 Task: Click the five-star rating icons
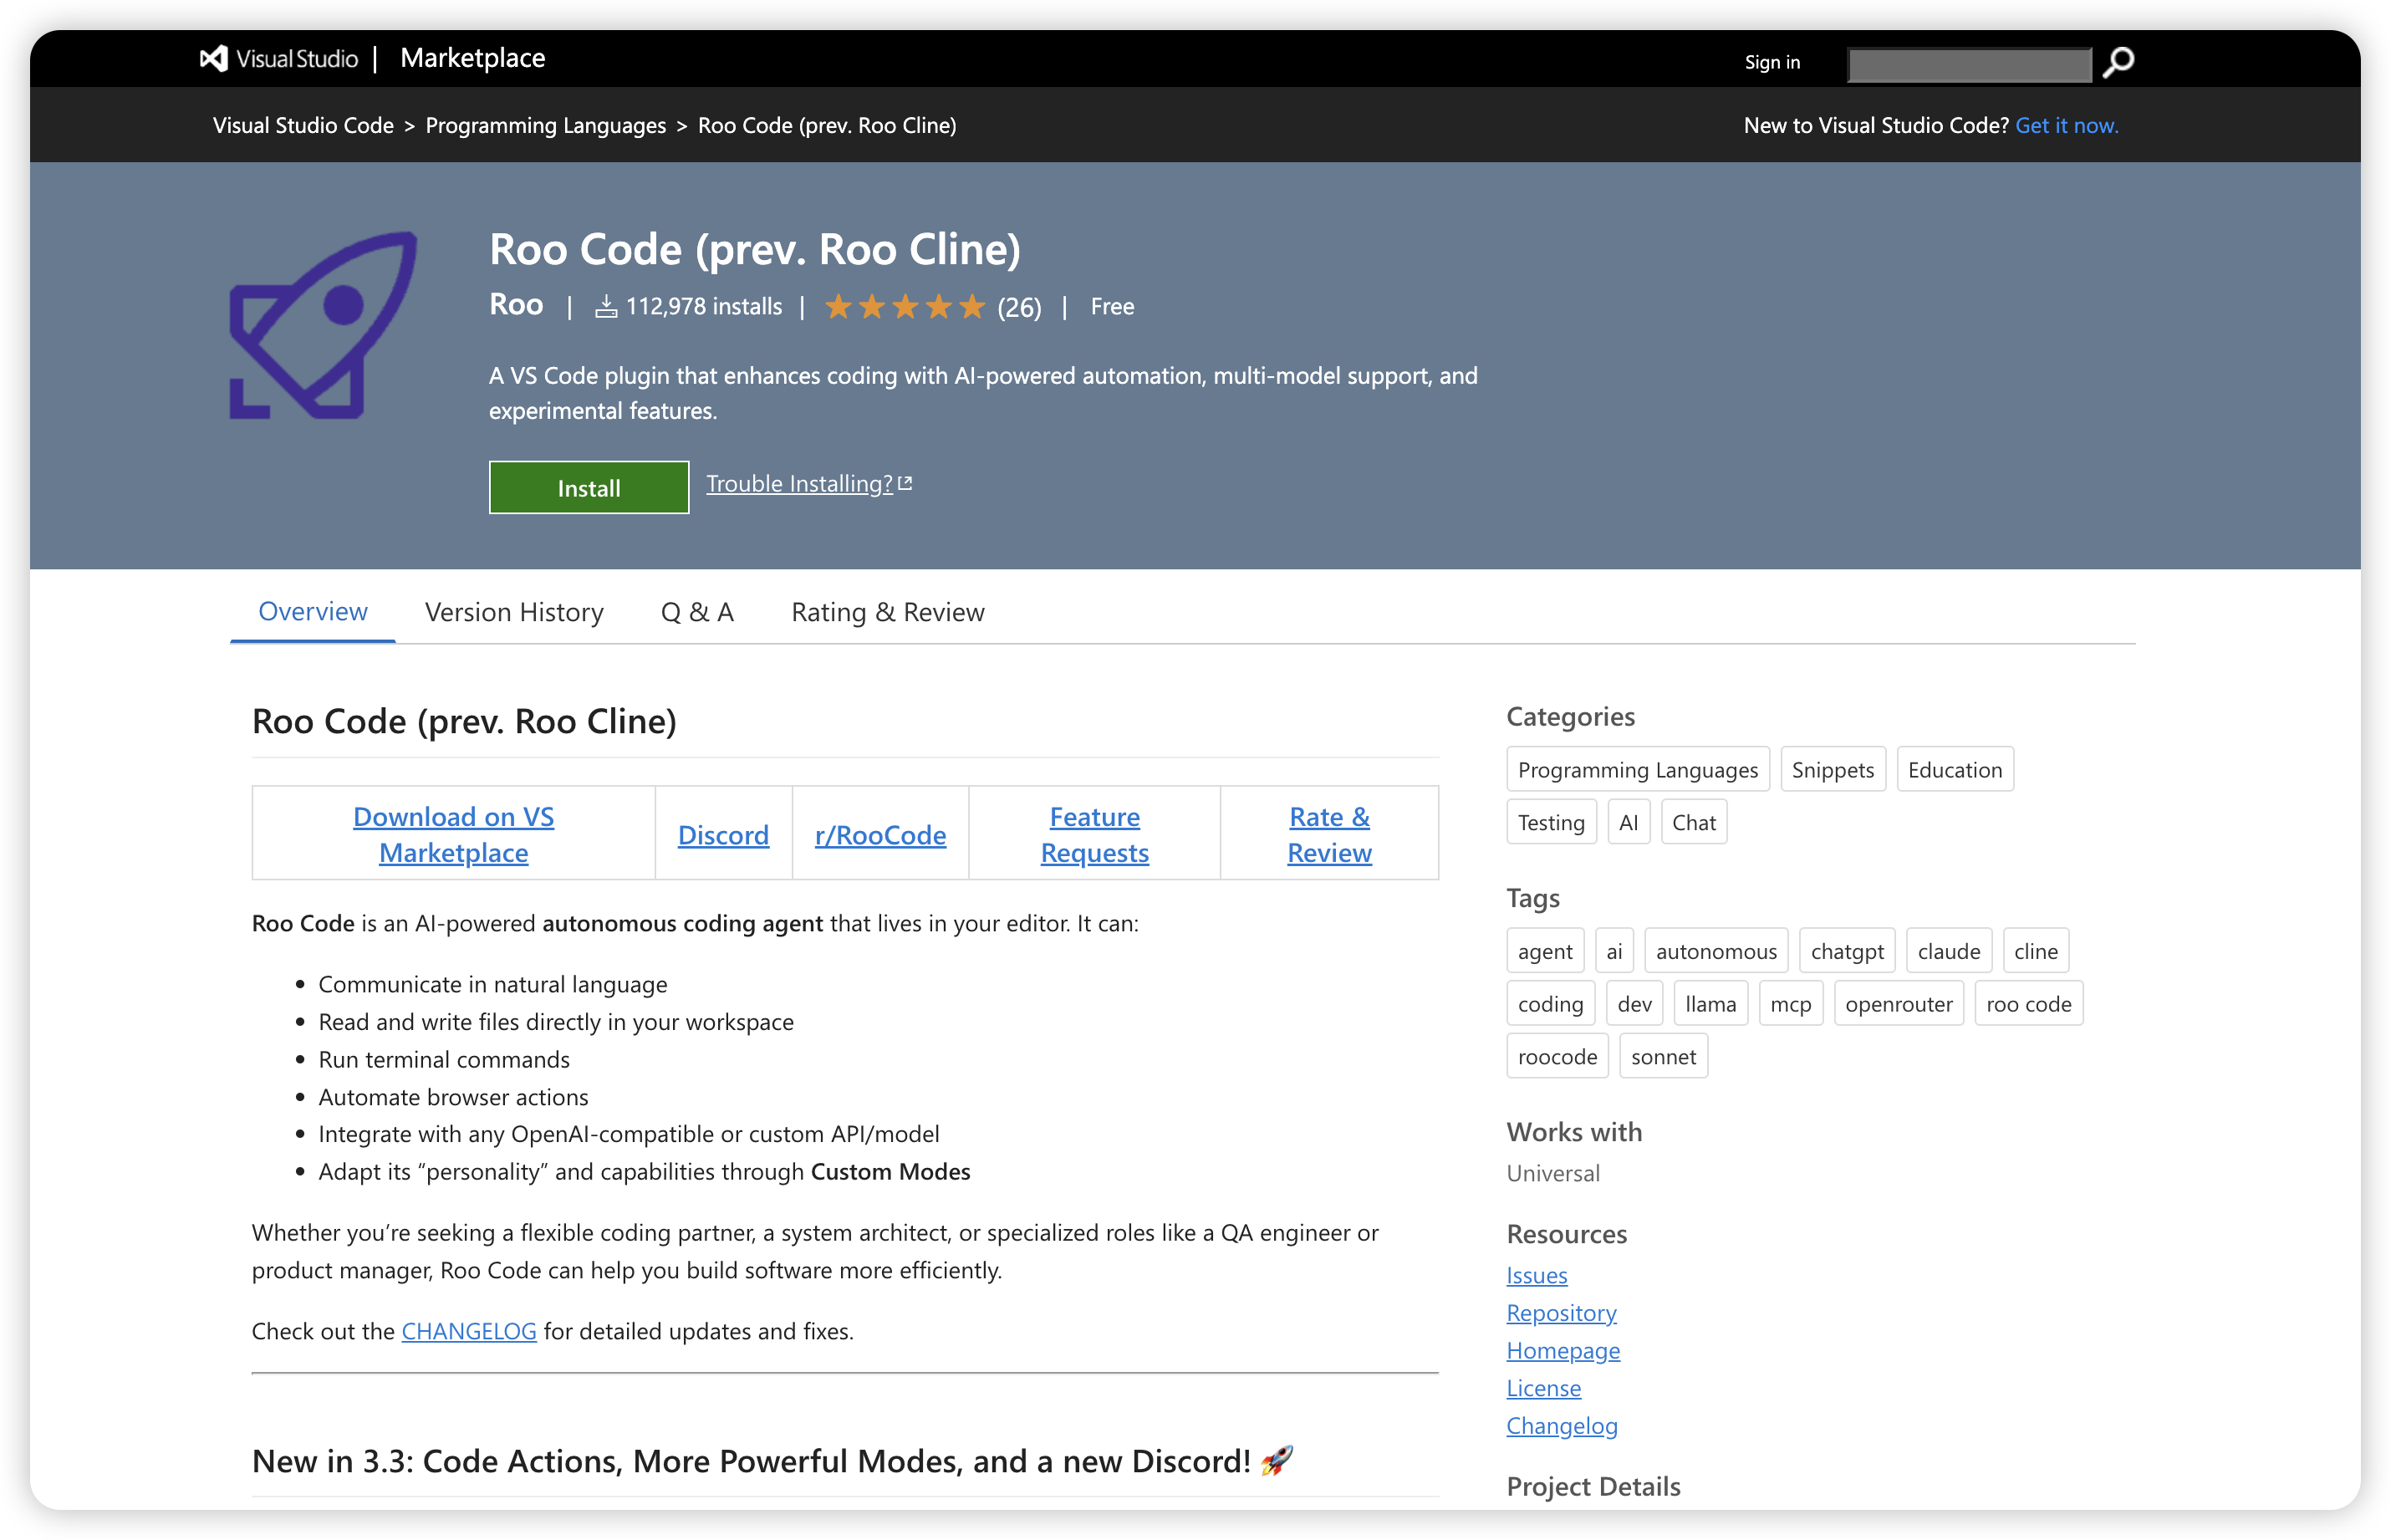click(x=905, y=307)
